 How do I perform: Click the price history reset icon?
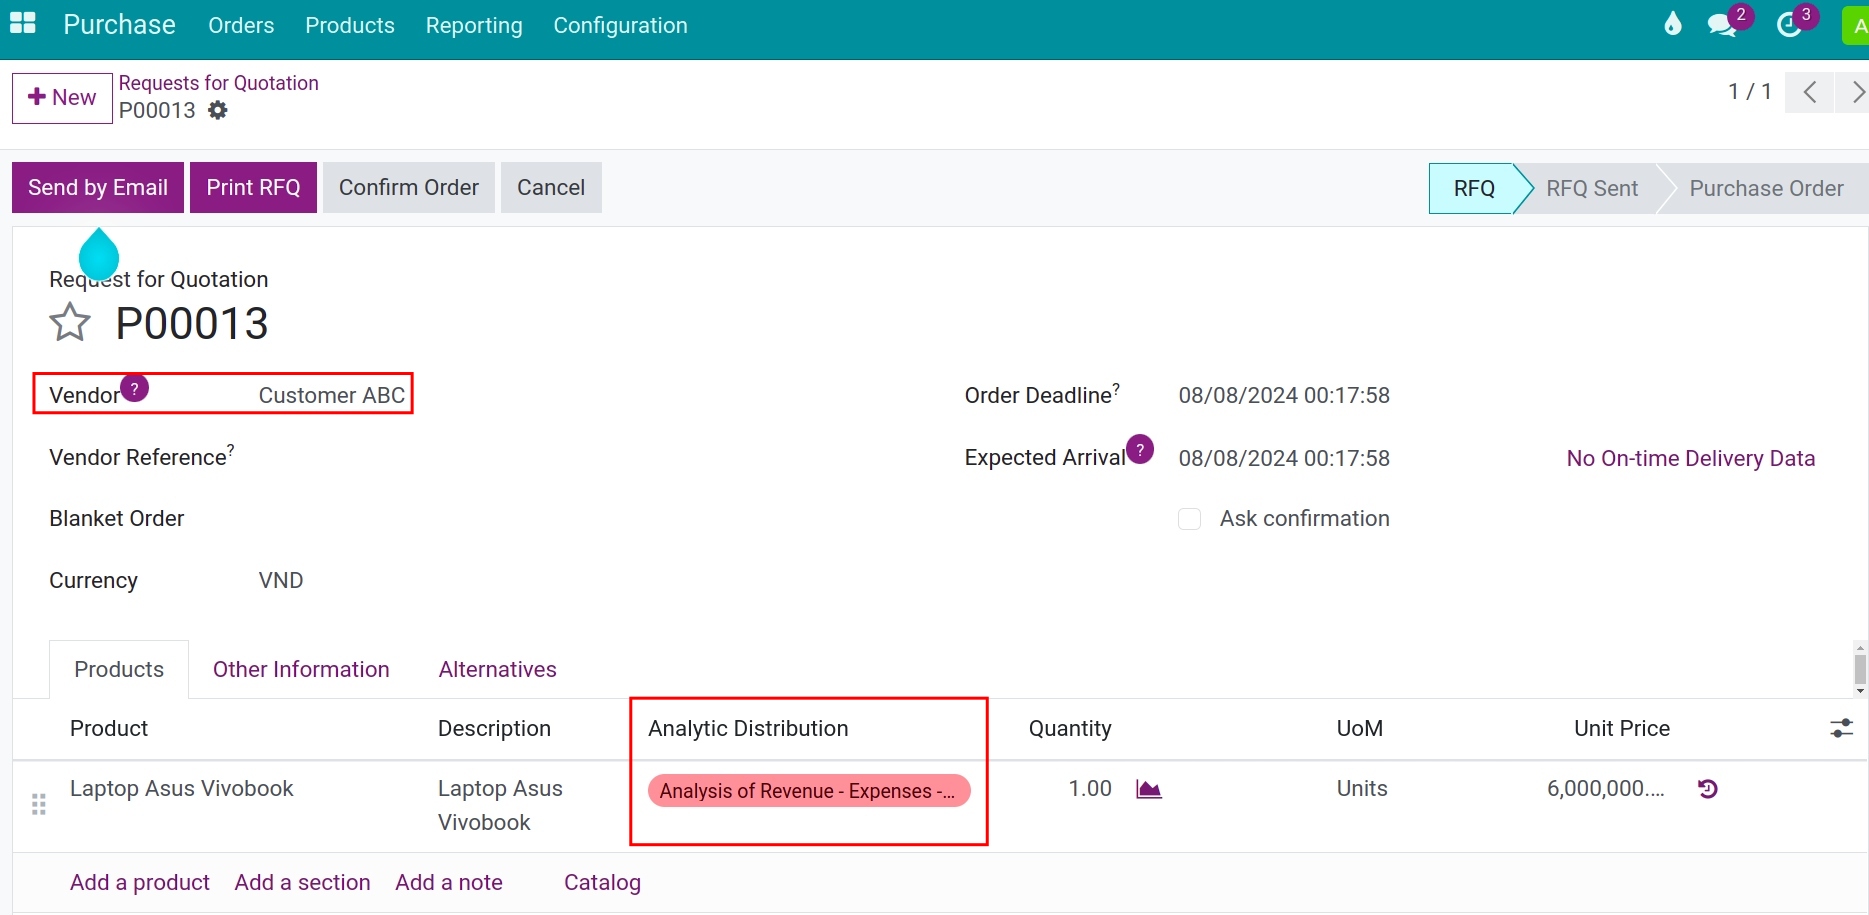pos(1708,789)
